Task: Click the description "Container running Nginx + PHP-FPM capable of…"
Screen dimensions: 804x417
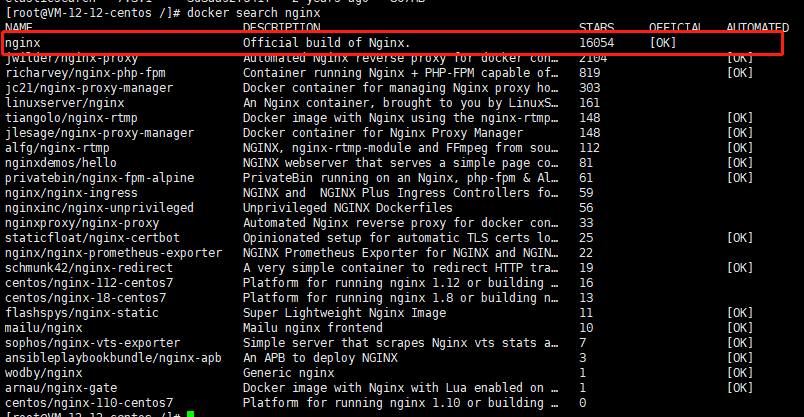Action: [x=400, y=73]
